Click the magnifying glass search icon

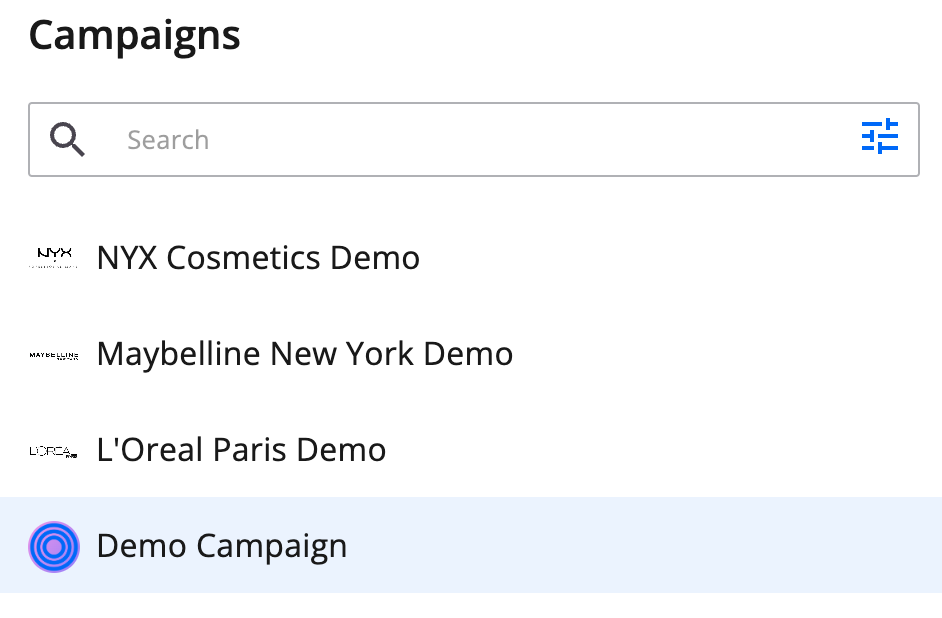tap(67, 140)
